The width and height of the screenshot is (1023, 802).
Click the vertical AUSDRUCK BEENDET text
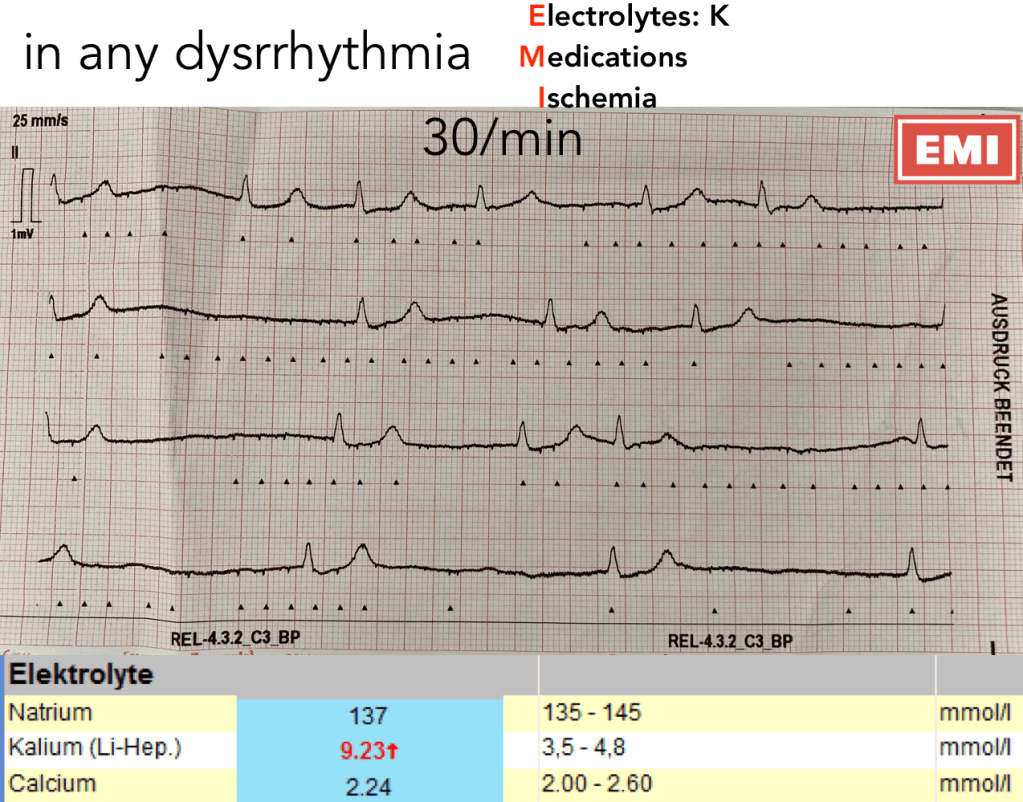[x=996, y=388]
